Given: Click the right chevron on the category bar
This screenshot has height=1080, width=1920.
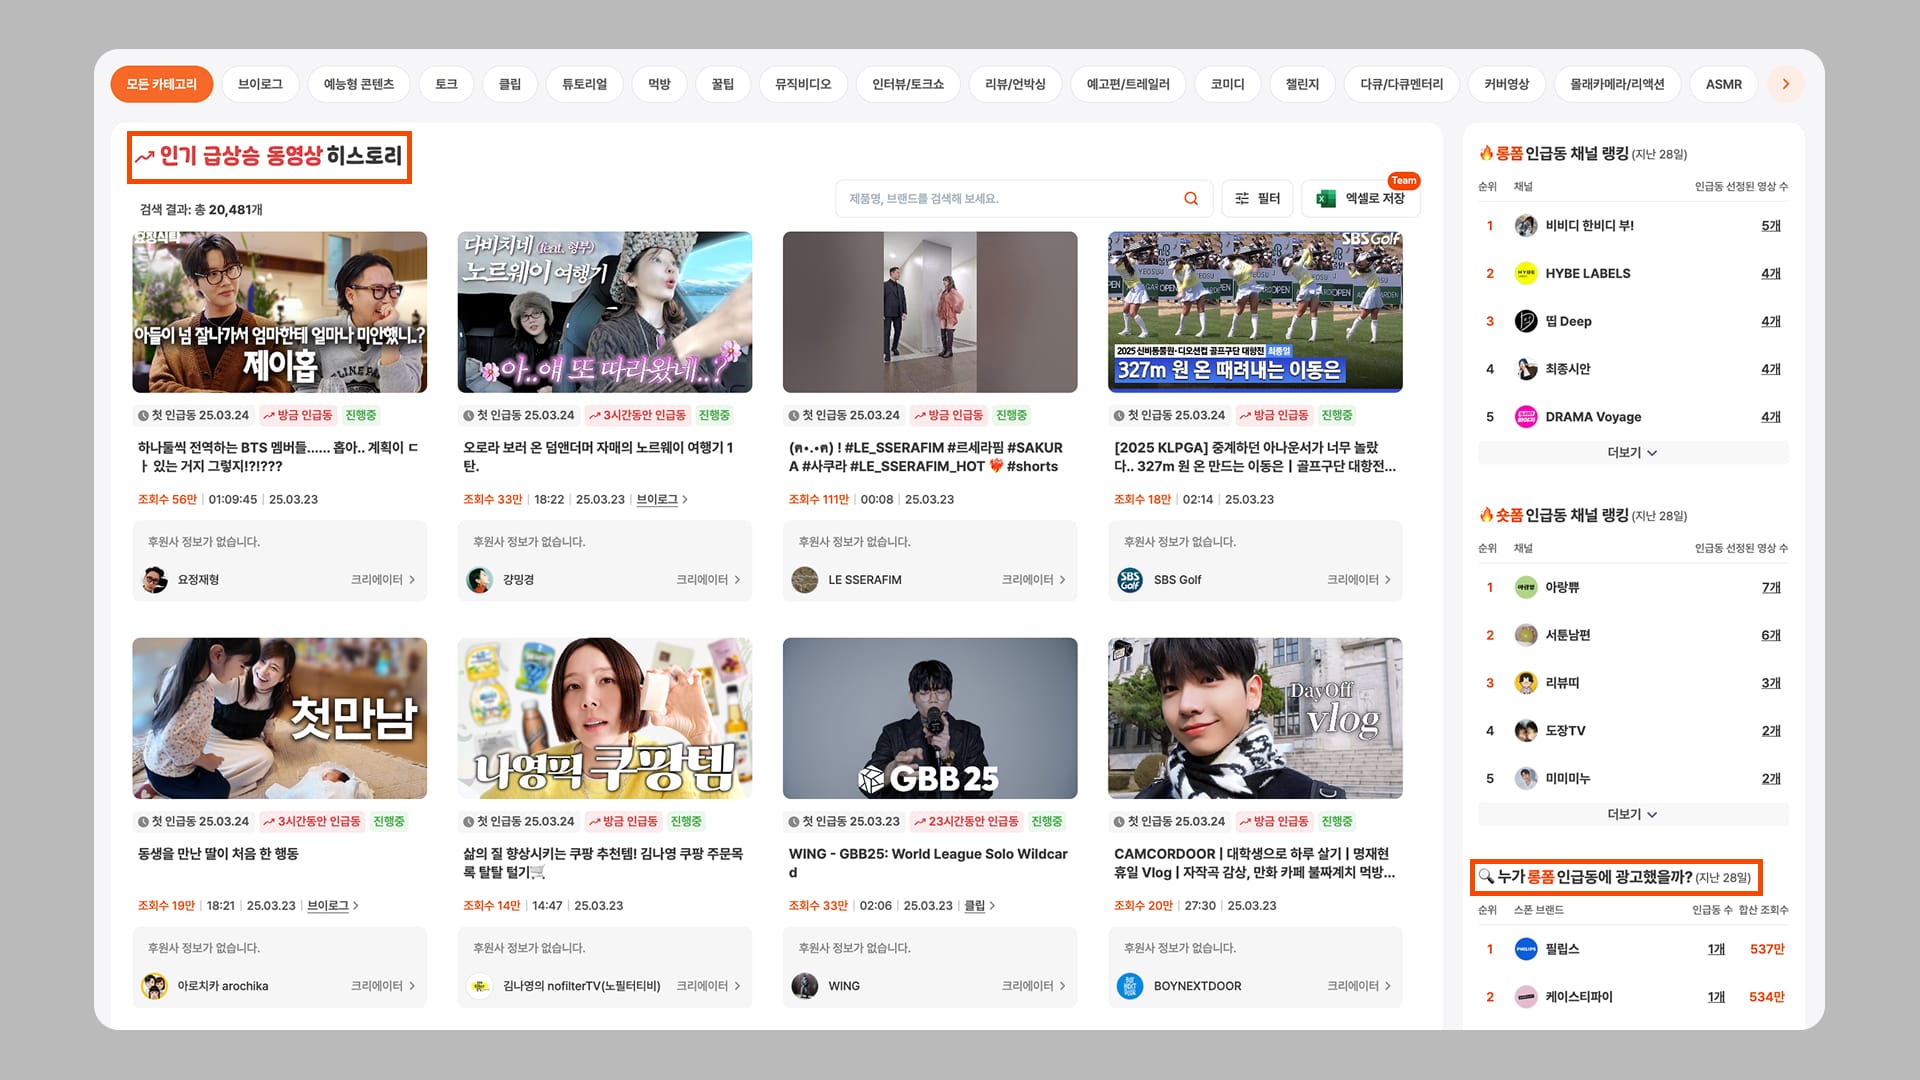Looking at the screenshot, I should (1786, 84).
